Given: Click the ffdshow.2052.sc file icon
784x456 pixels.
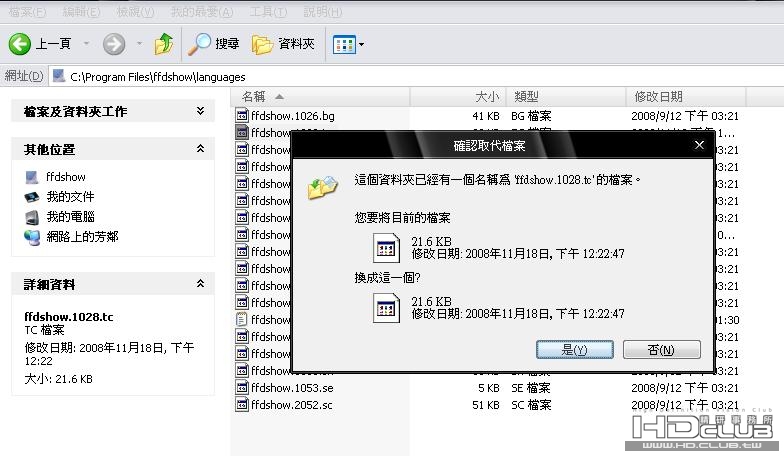Looking at the screenshot, I should point(242,405).
